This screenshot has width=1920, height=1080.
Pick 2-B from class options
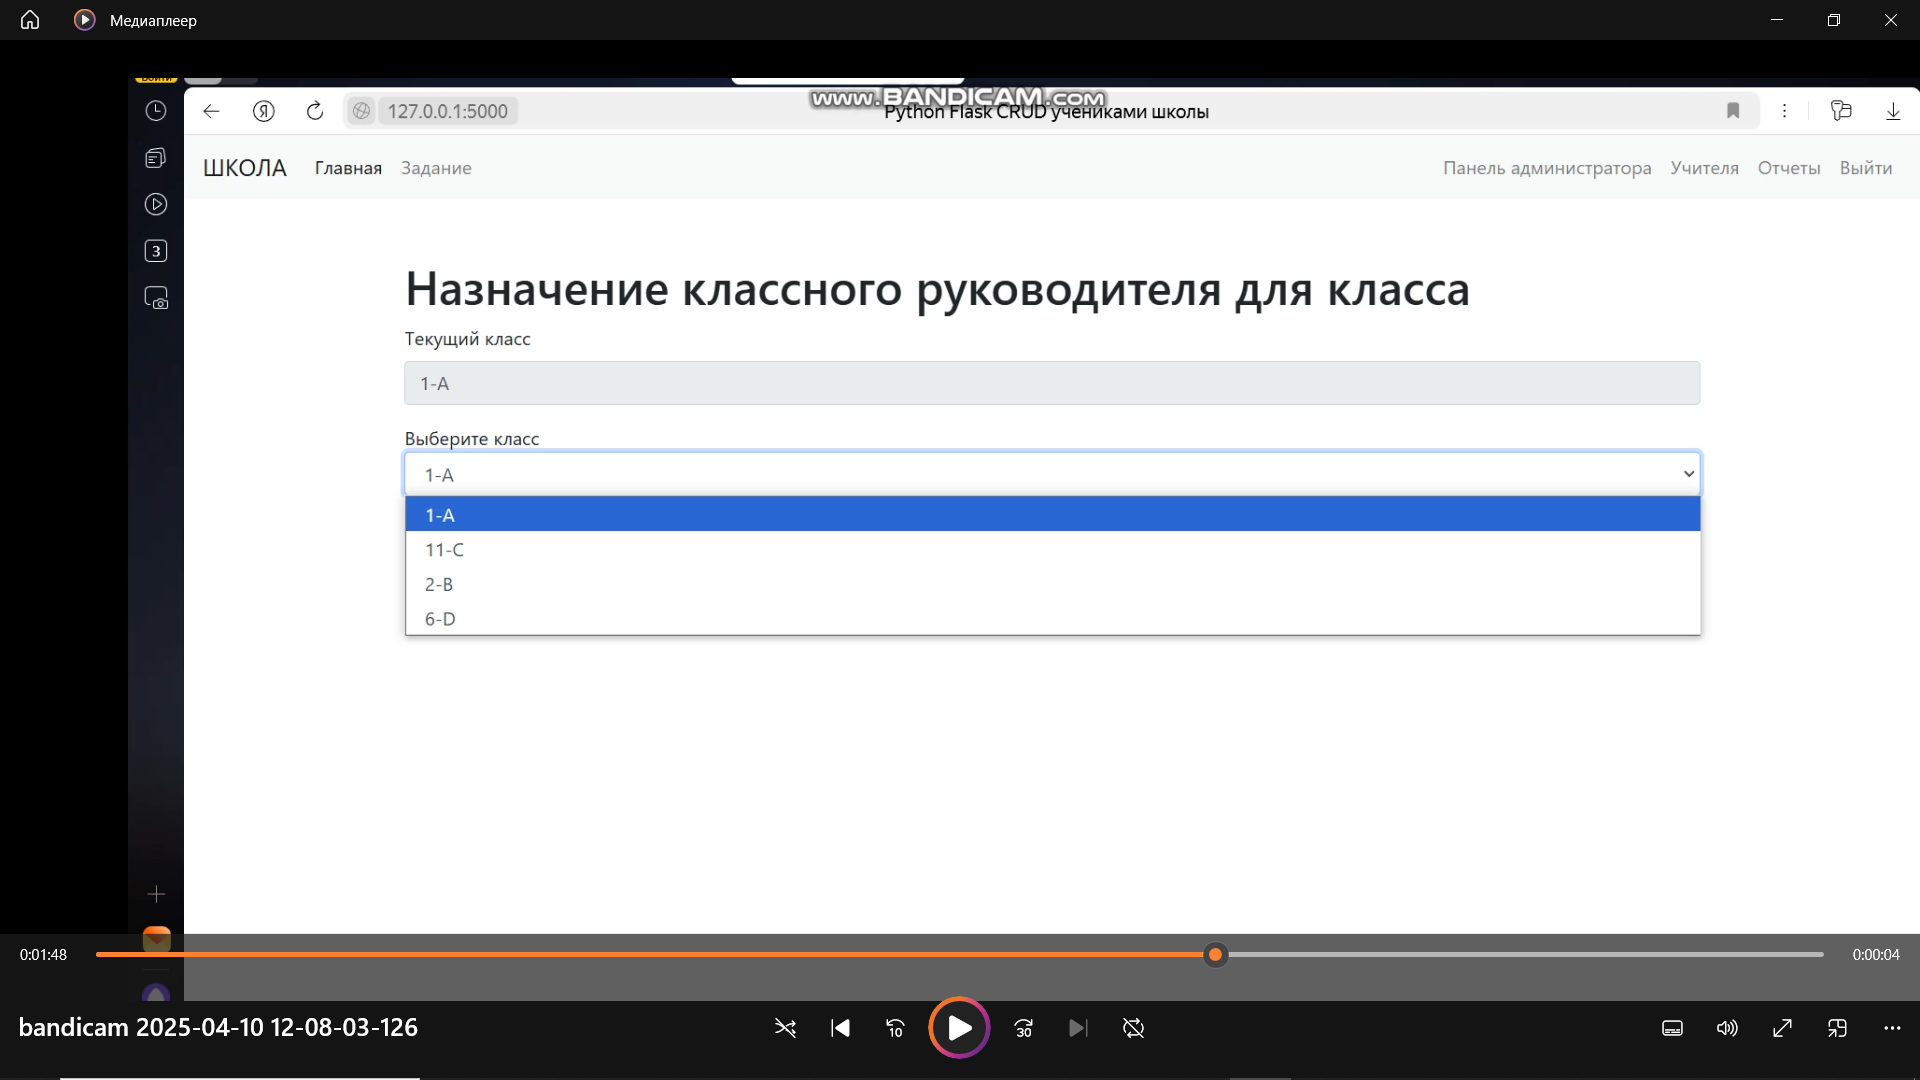coord(439,584)
